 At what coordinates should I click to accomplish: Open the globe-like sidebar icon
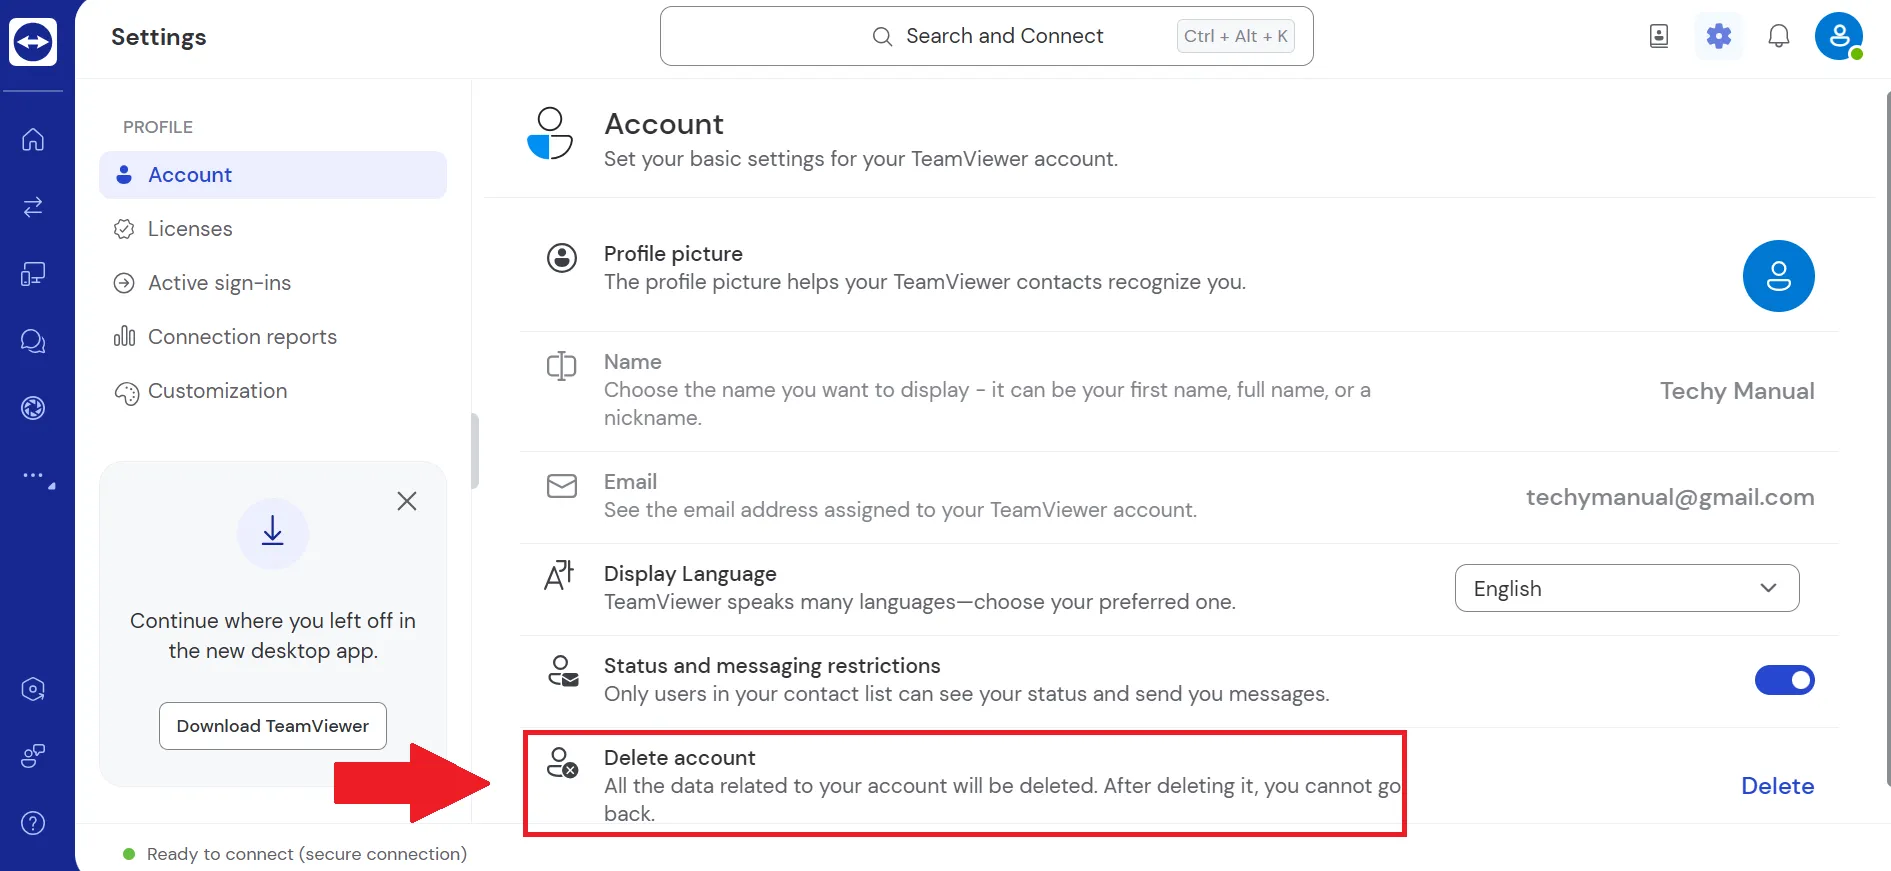[x=33, y=408]
